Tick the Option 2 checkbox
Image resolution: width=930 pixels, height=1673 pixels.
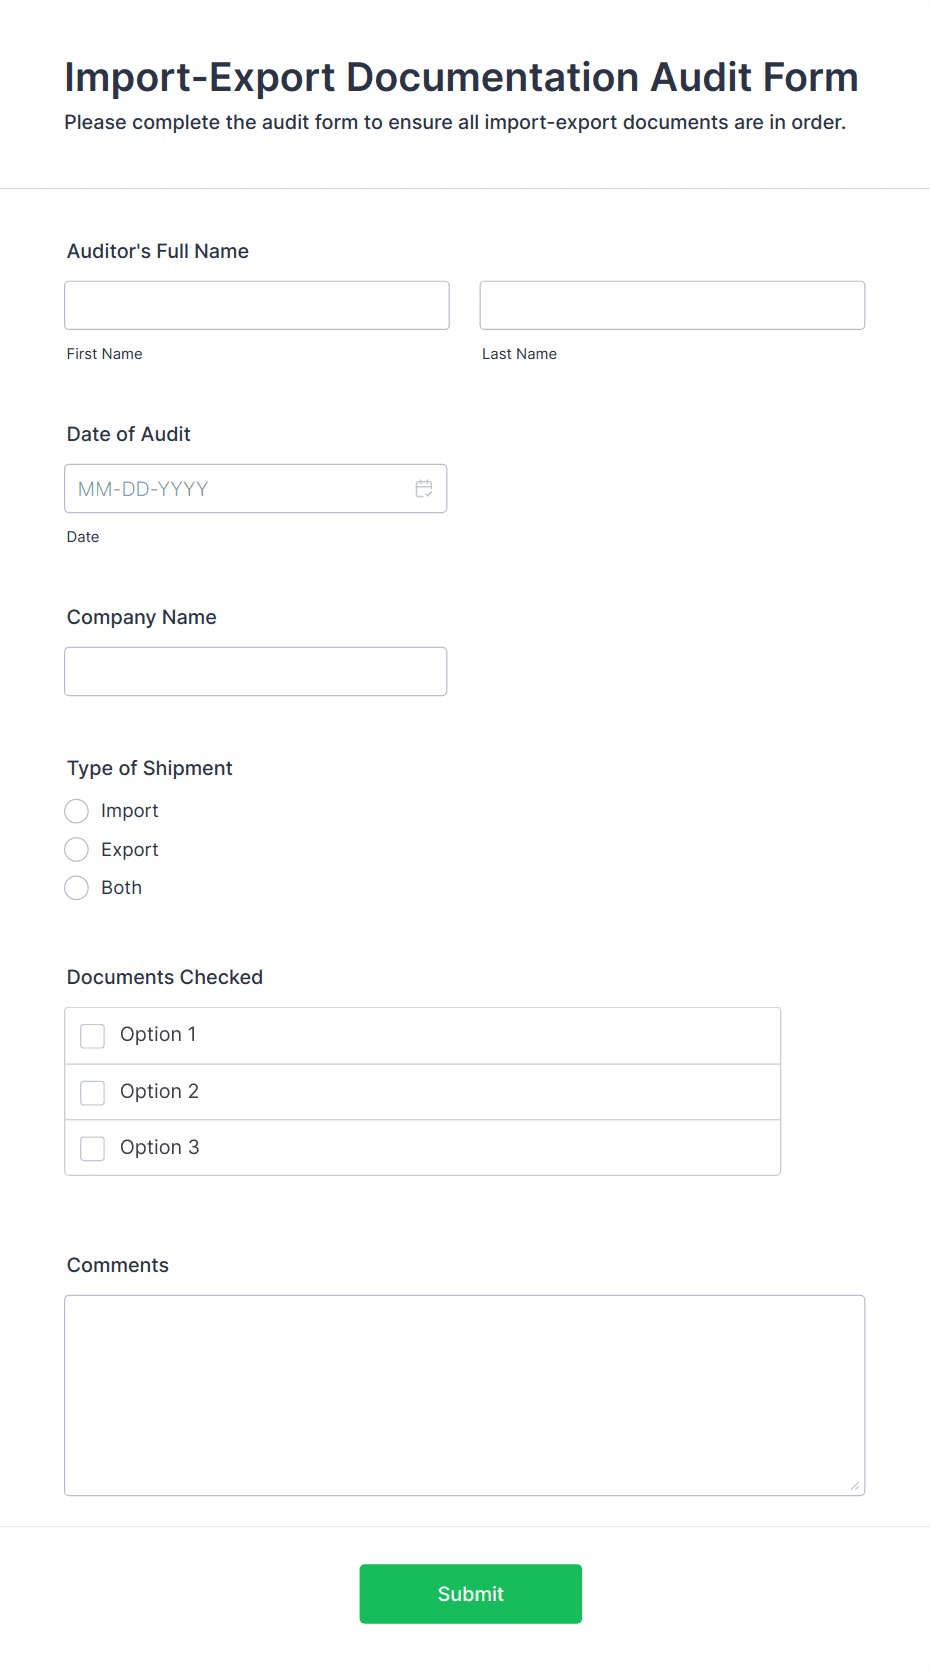[93, 1093]
